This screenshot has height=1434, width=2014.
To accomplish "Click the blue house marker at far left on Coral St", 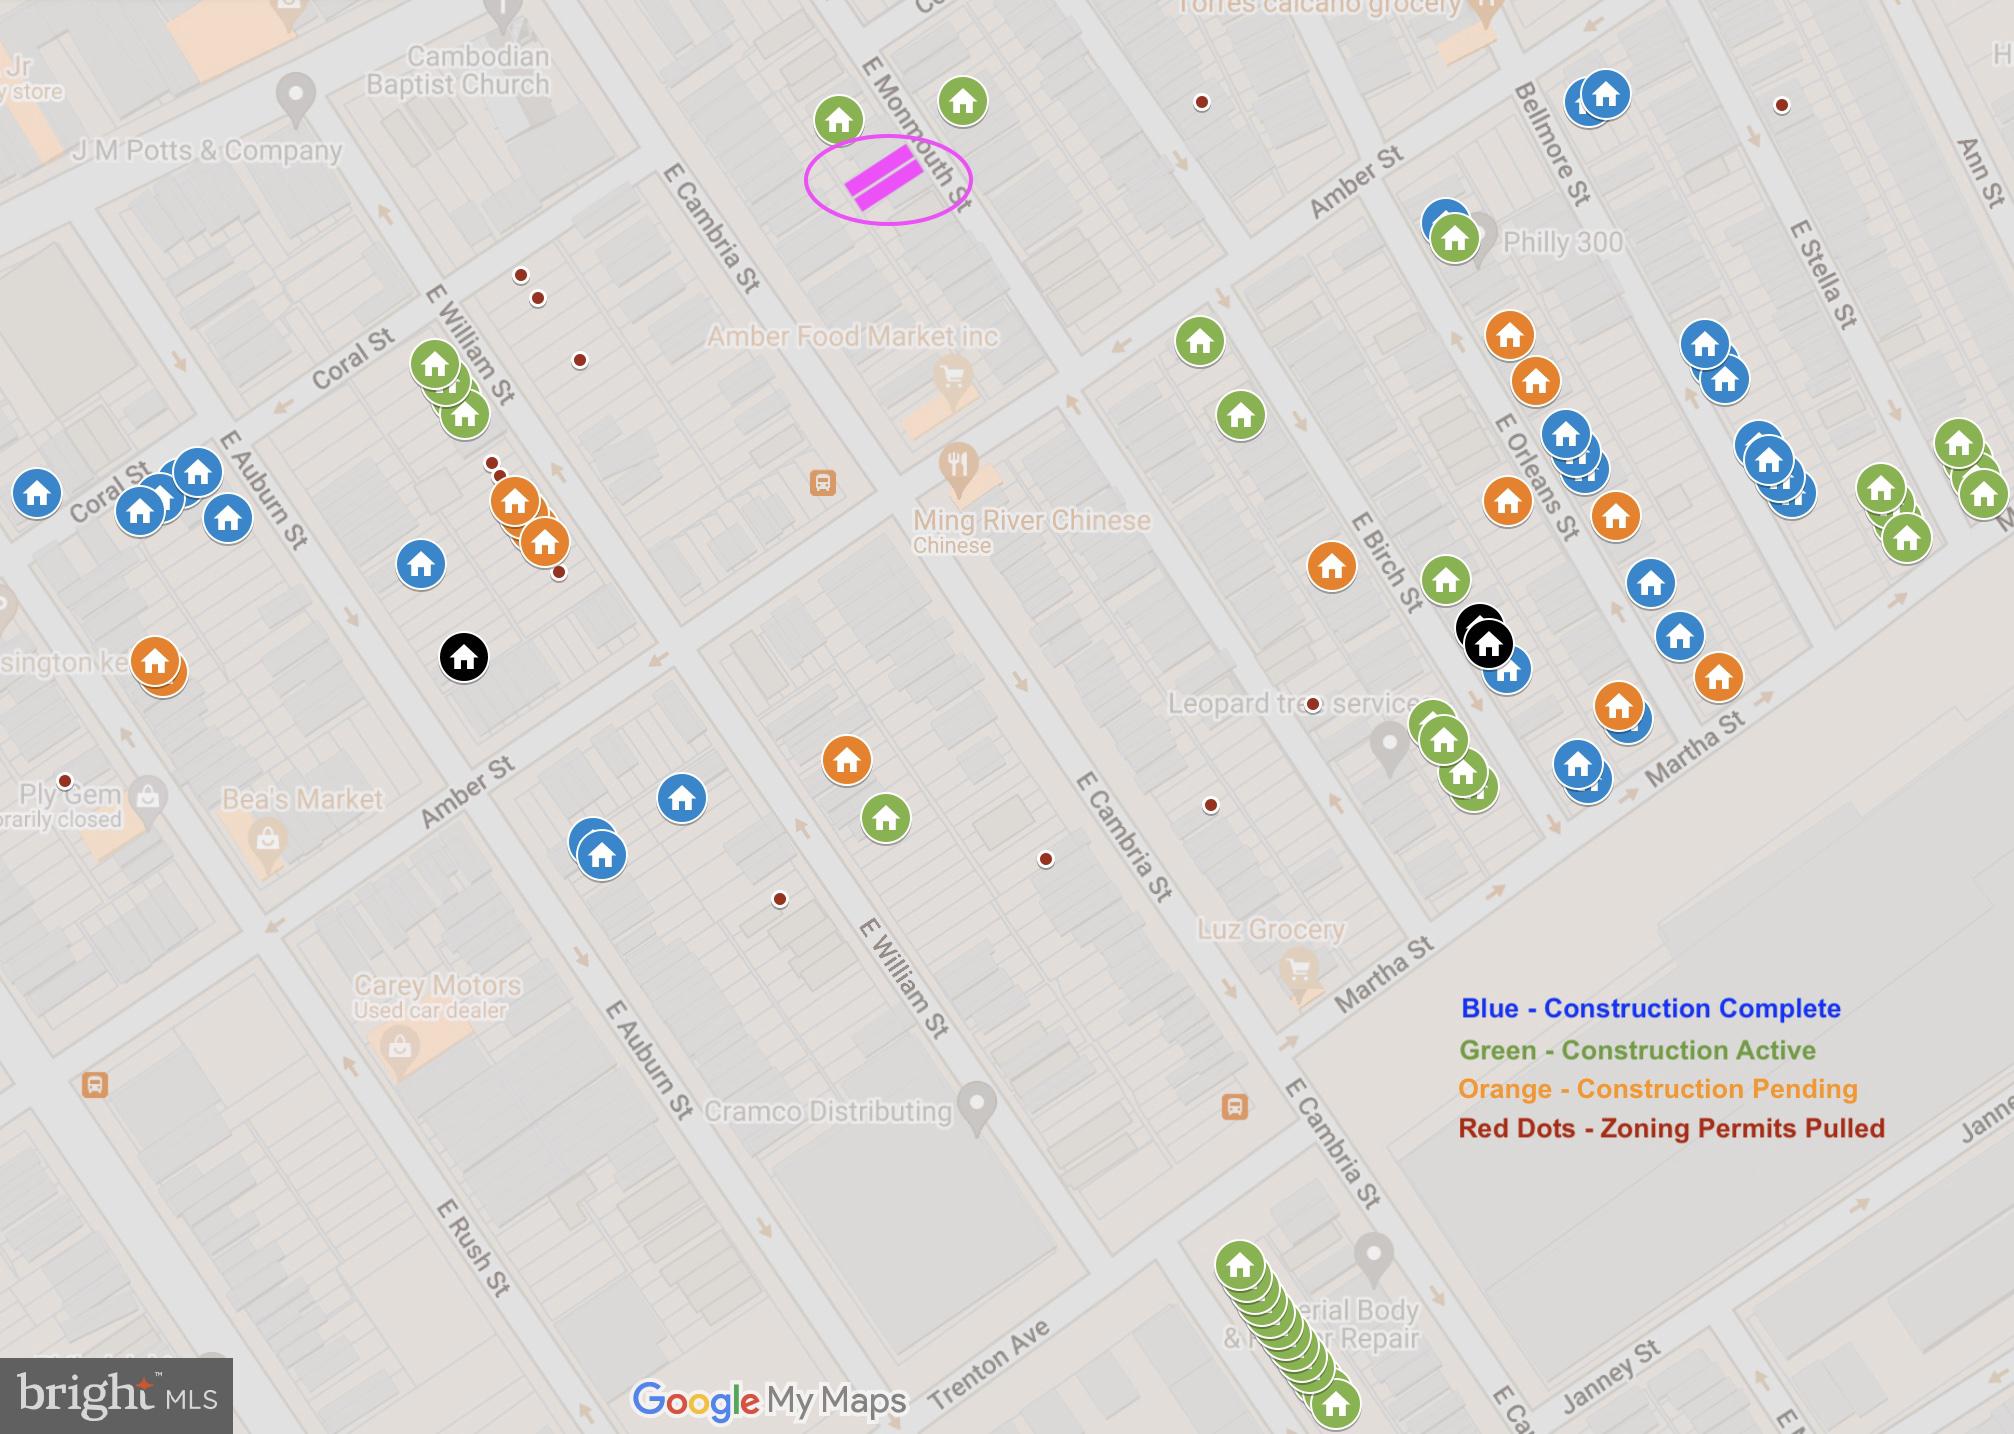I will pos(37,493).
